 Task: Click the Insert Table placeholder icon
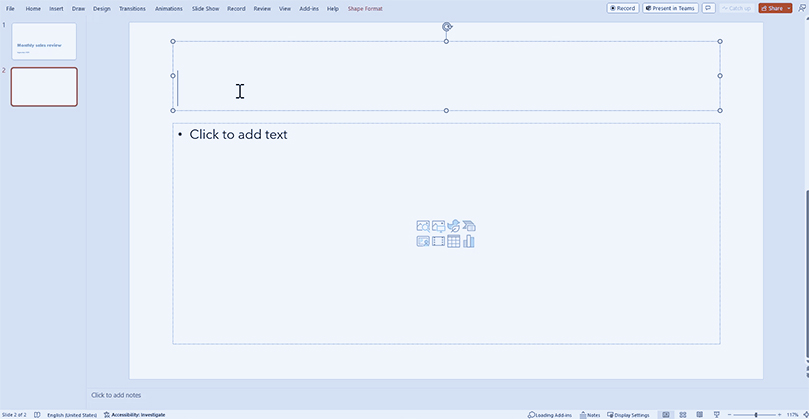point(454,241)
